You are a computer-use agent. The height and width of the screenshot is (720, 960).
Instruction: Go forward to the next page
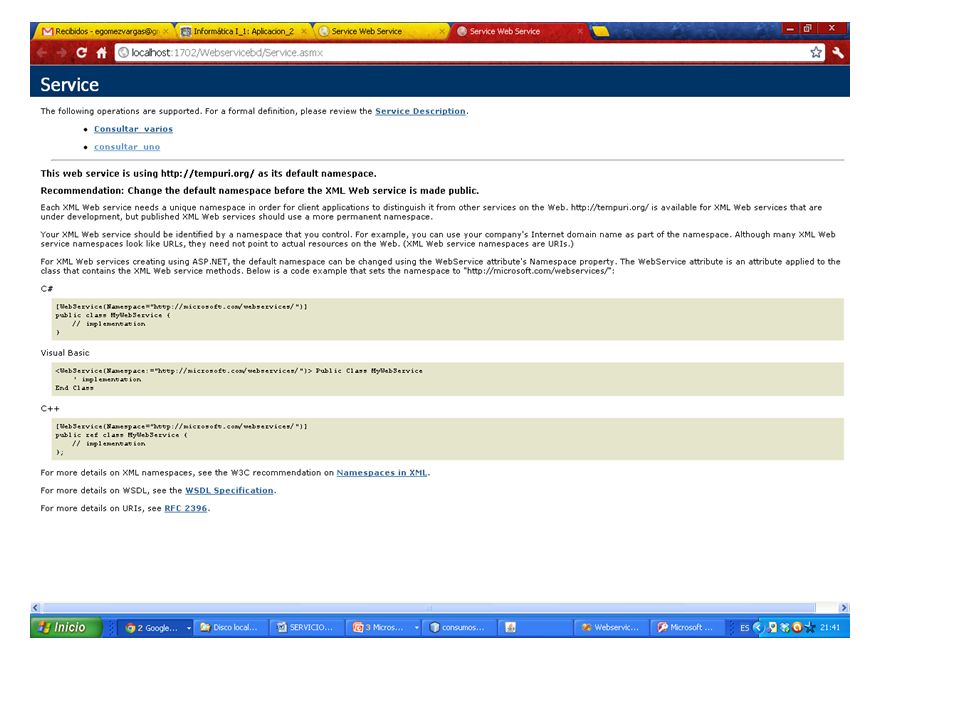tap(61, 53)
